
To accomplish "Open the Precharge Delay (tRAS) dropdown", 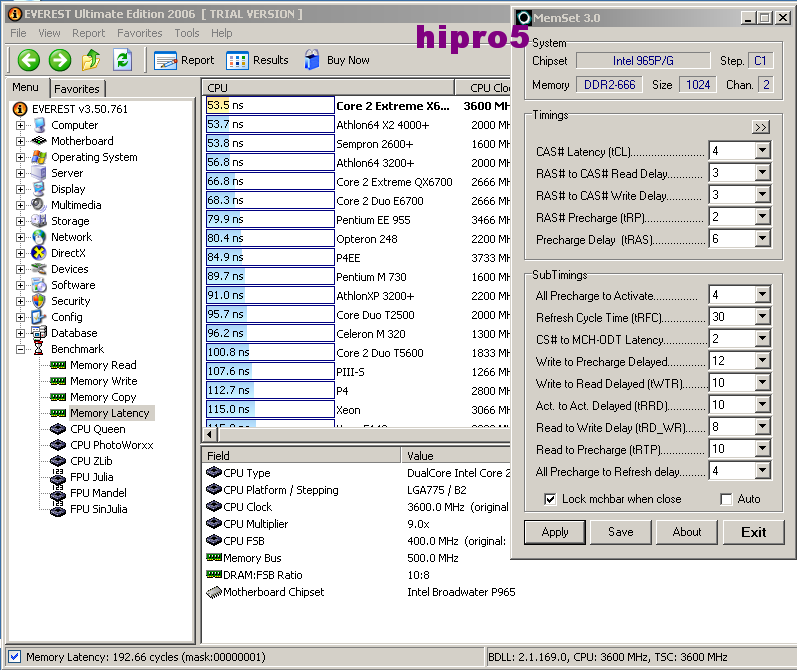I will (762, 238).
